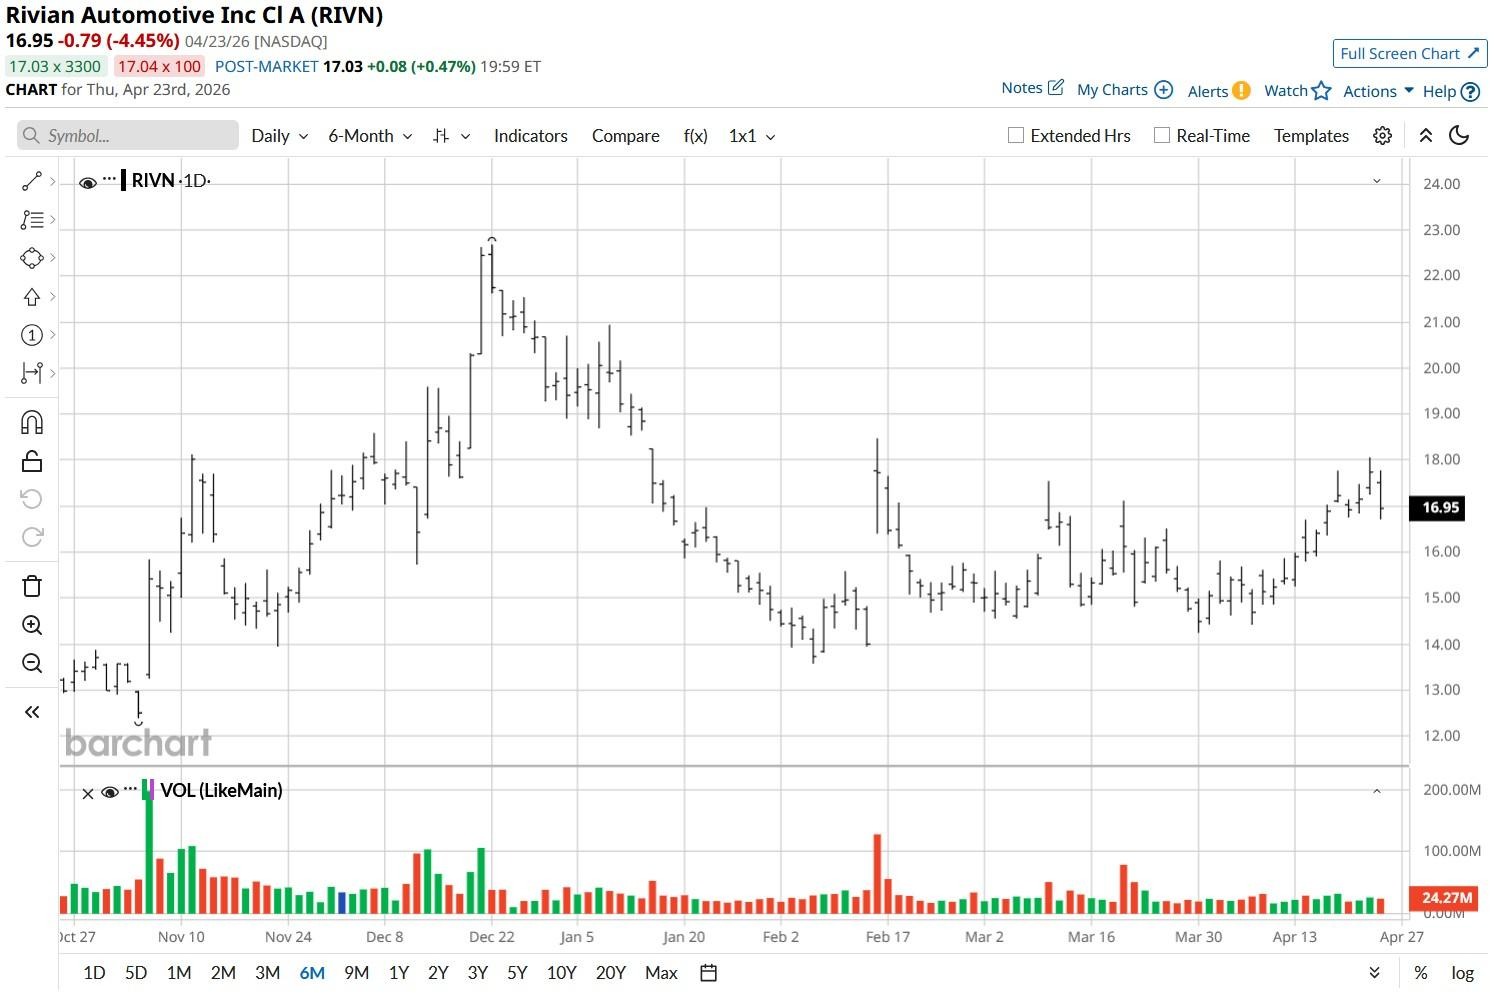1494x996 pixels.
Task: Click the VOL indicator color swatch
Action: point(149,790)
